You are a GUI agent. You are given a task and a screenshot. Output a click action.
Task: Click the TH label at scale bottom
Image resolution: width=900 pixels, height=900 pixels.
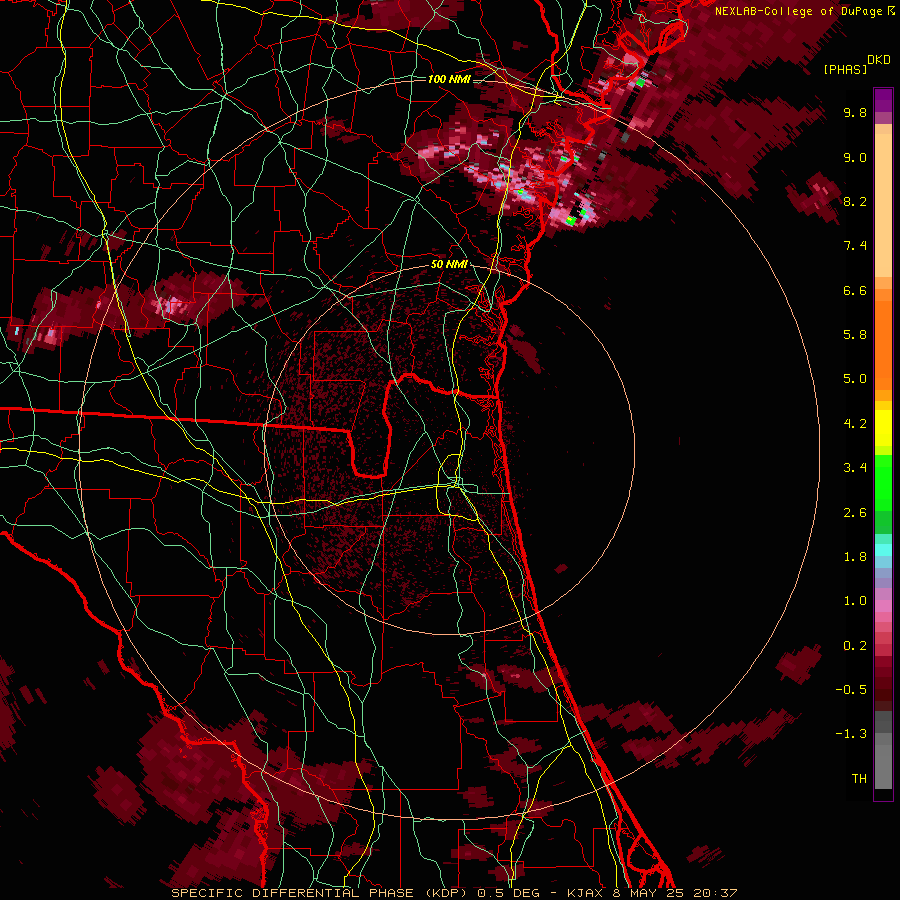(x=859, y=779)
